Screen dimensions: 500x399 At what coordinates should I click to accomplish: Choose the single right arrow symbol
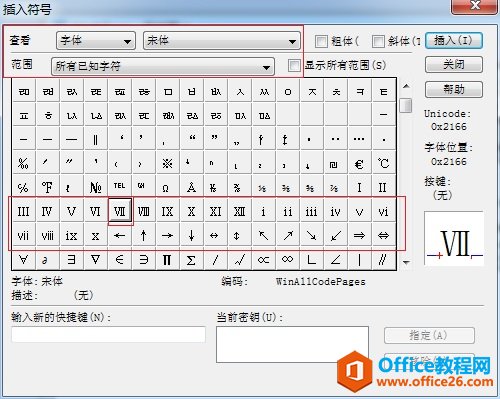pyautogui.click(x=168, y=235)
